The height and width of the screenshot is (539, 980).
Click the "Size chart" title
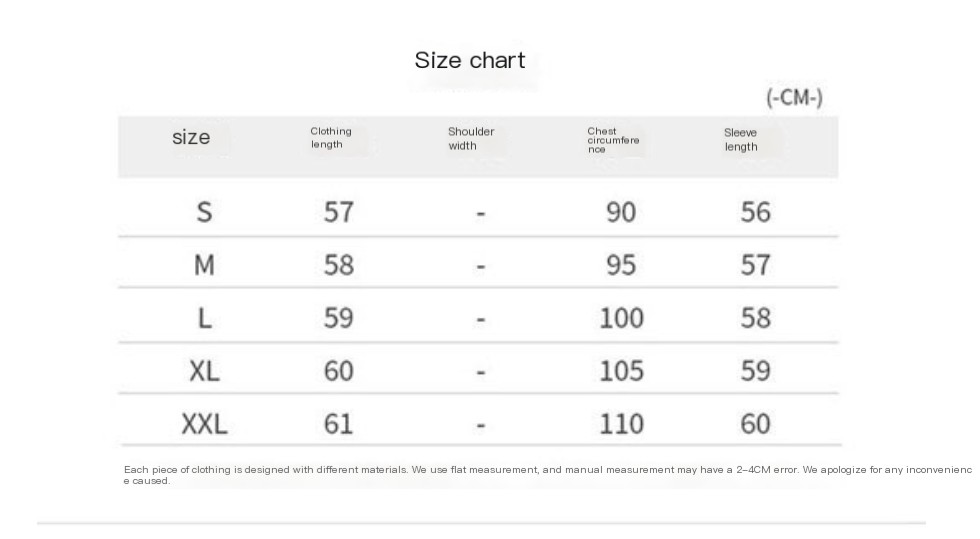click(469, 60)
